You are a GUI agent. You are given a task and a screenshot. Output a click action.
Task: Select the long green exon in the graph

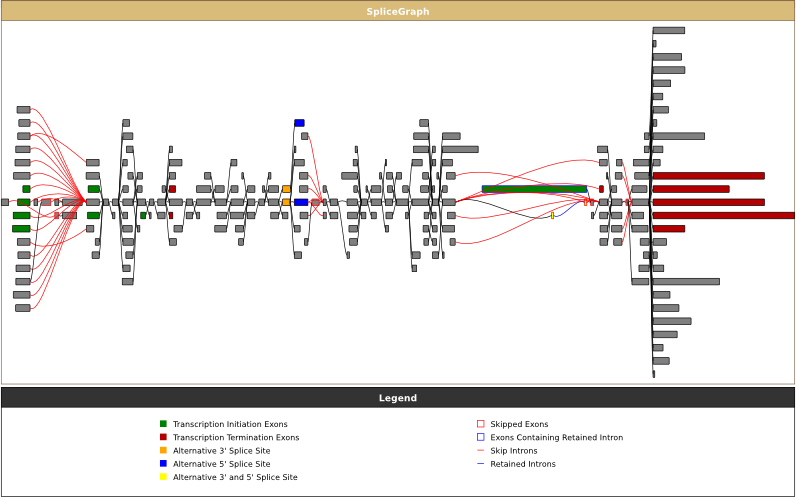coord(534,189)
